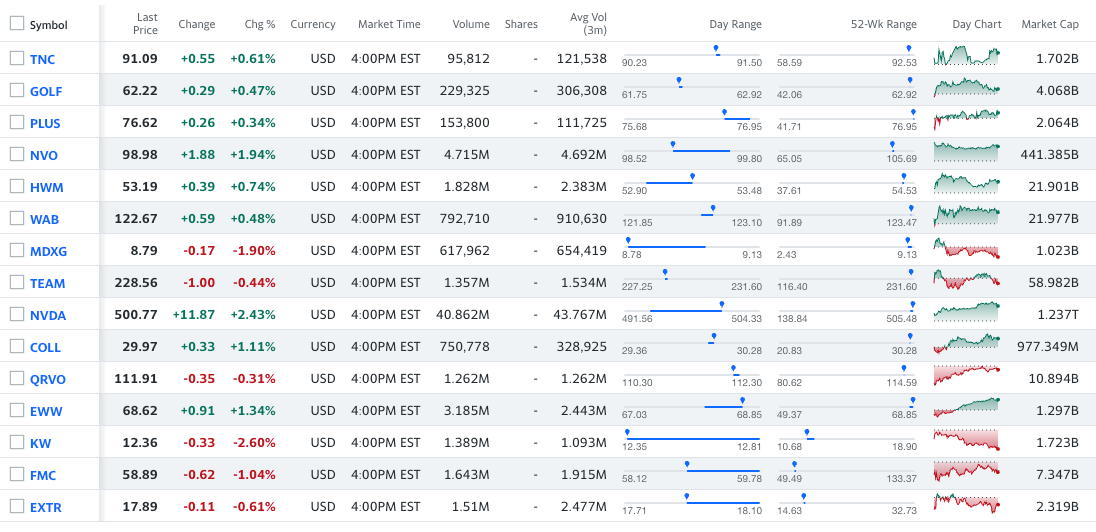The width and height of the screenshot is (1096, 532).
Task: Click KW change percent -2.60%
Action: pyautogui.click(x=252, y=443)
